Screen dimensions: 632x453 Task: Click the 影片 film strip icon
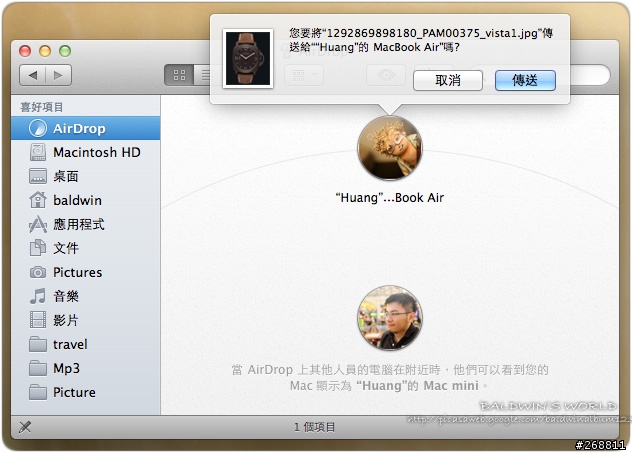click(38, 320)
